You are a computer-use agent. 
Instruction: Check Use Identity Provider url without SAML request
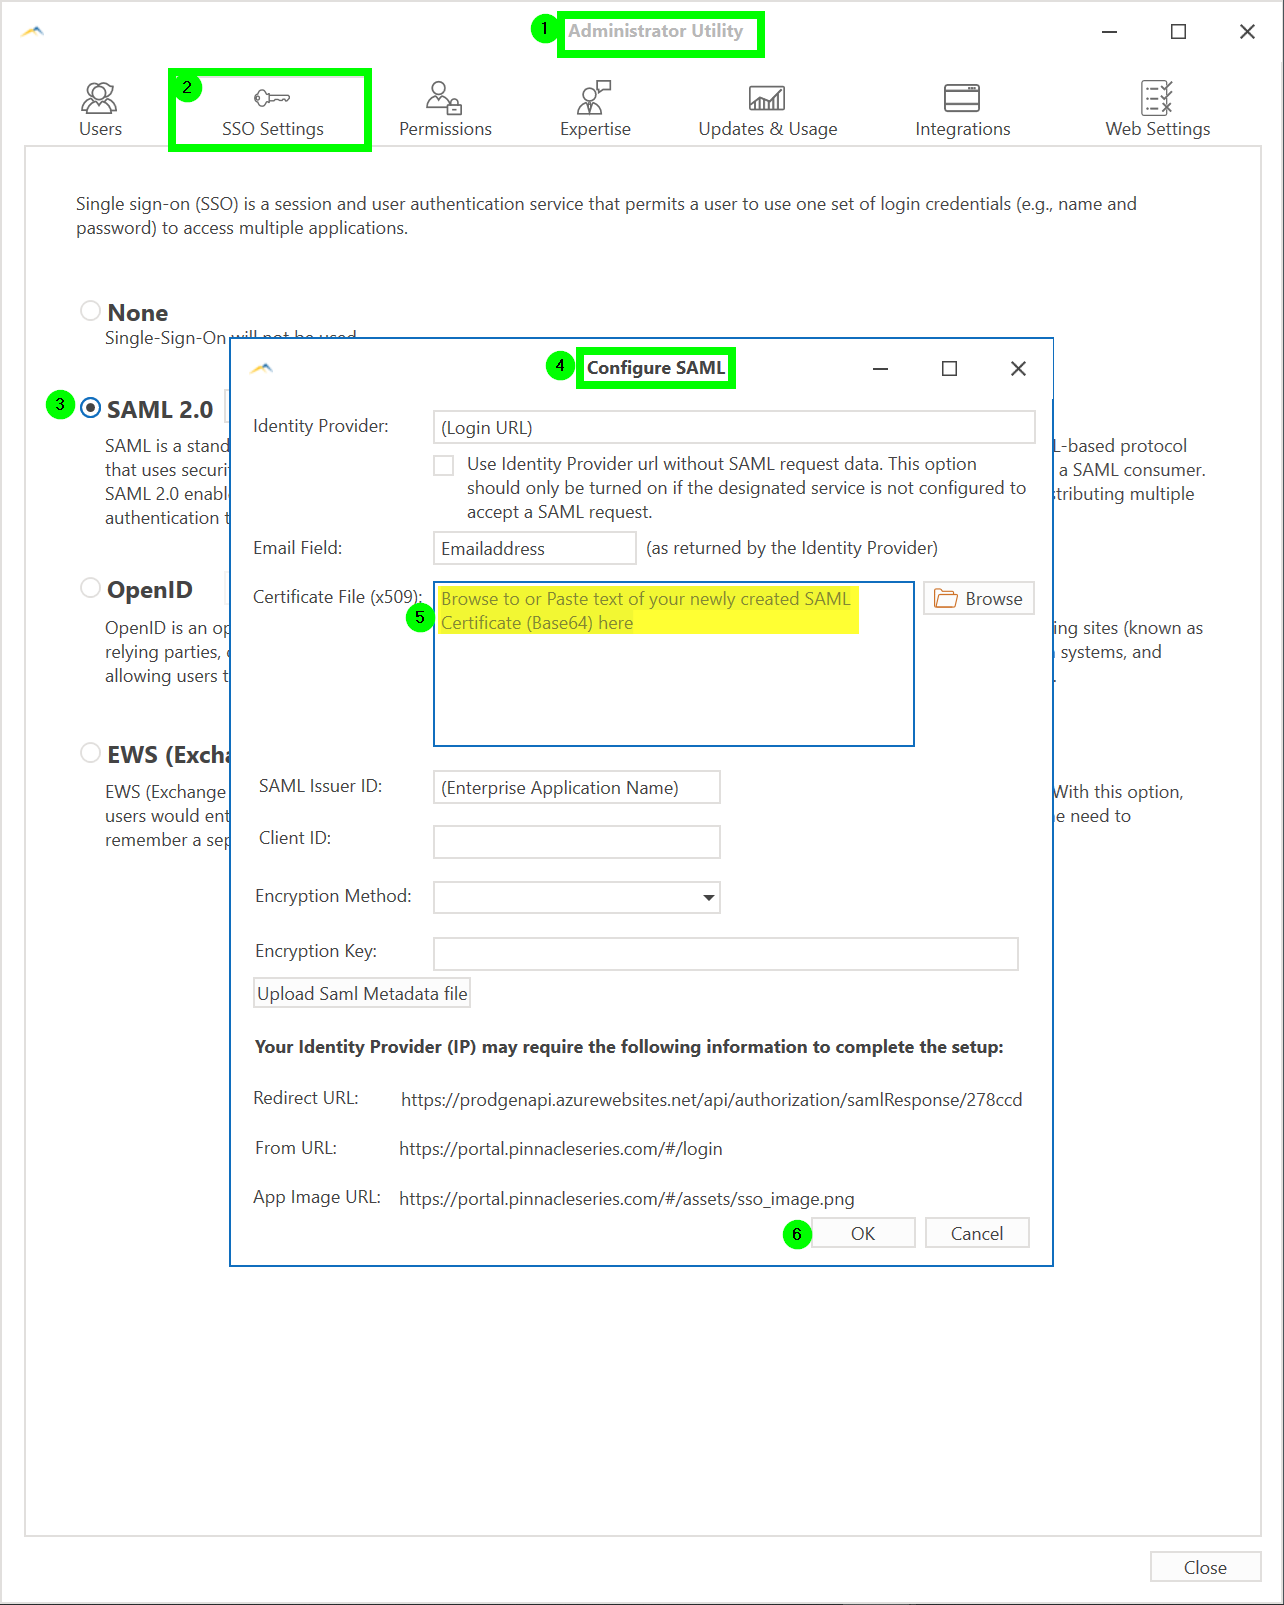click(x=444, y=465)
